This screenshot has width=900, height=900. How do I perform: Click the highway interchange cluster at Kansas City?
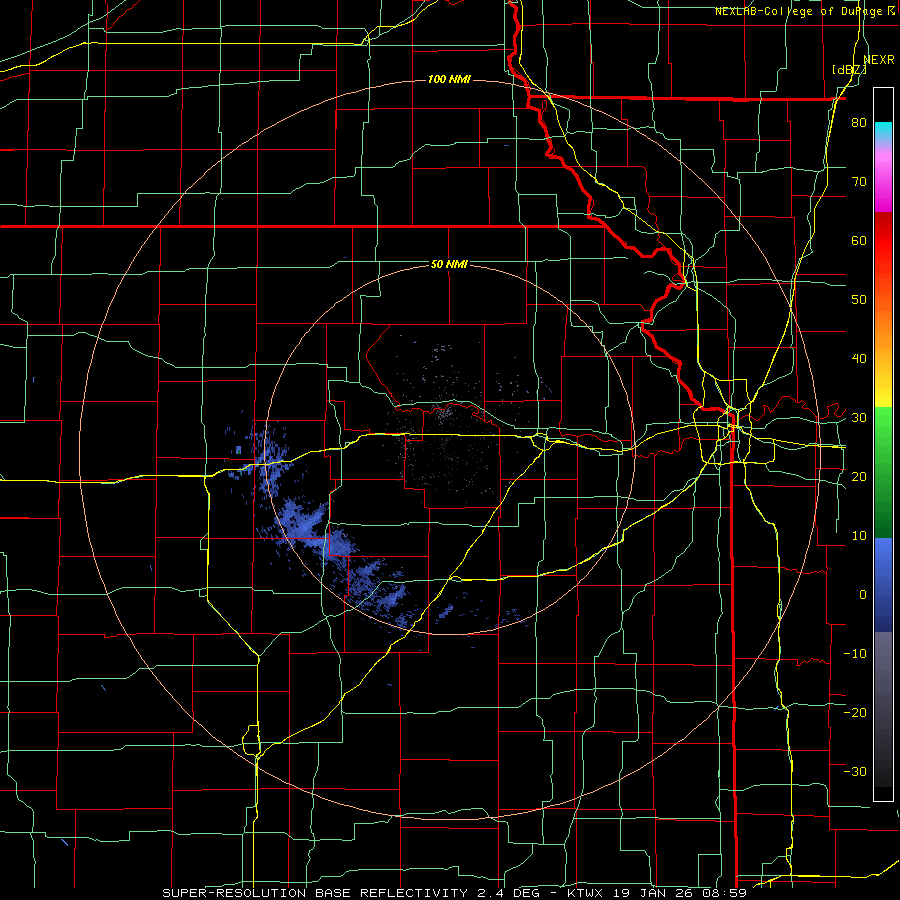(x=732, y=425)
